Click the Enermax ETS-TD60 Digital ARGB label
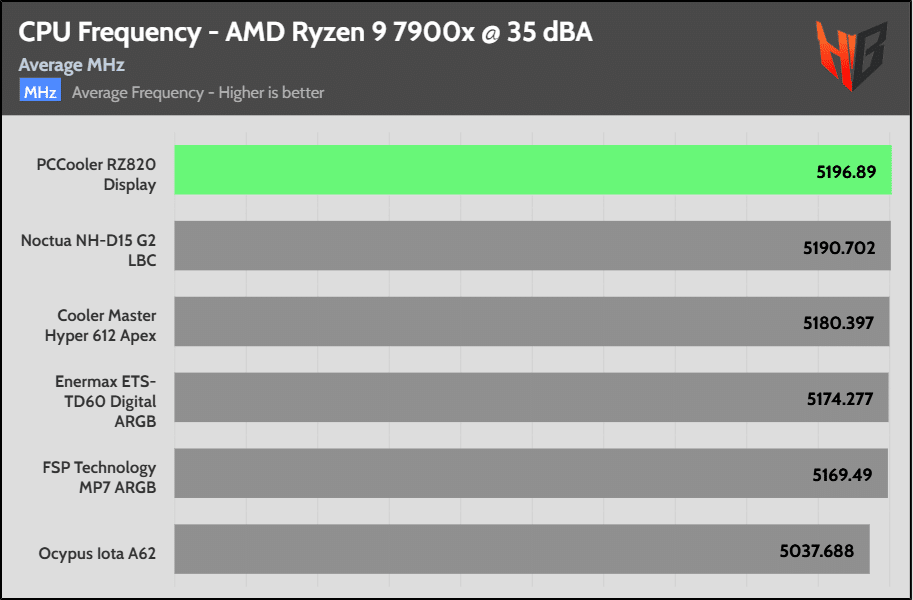Image resolution: width=913 pixels, height=600 pixels. (x=105, y=401)
